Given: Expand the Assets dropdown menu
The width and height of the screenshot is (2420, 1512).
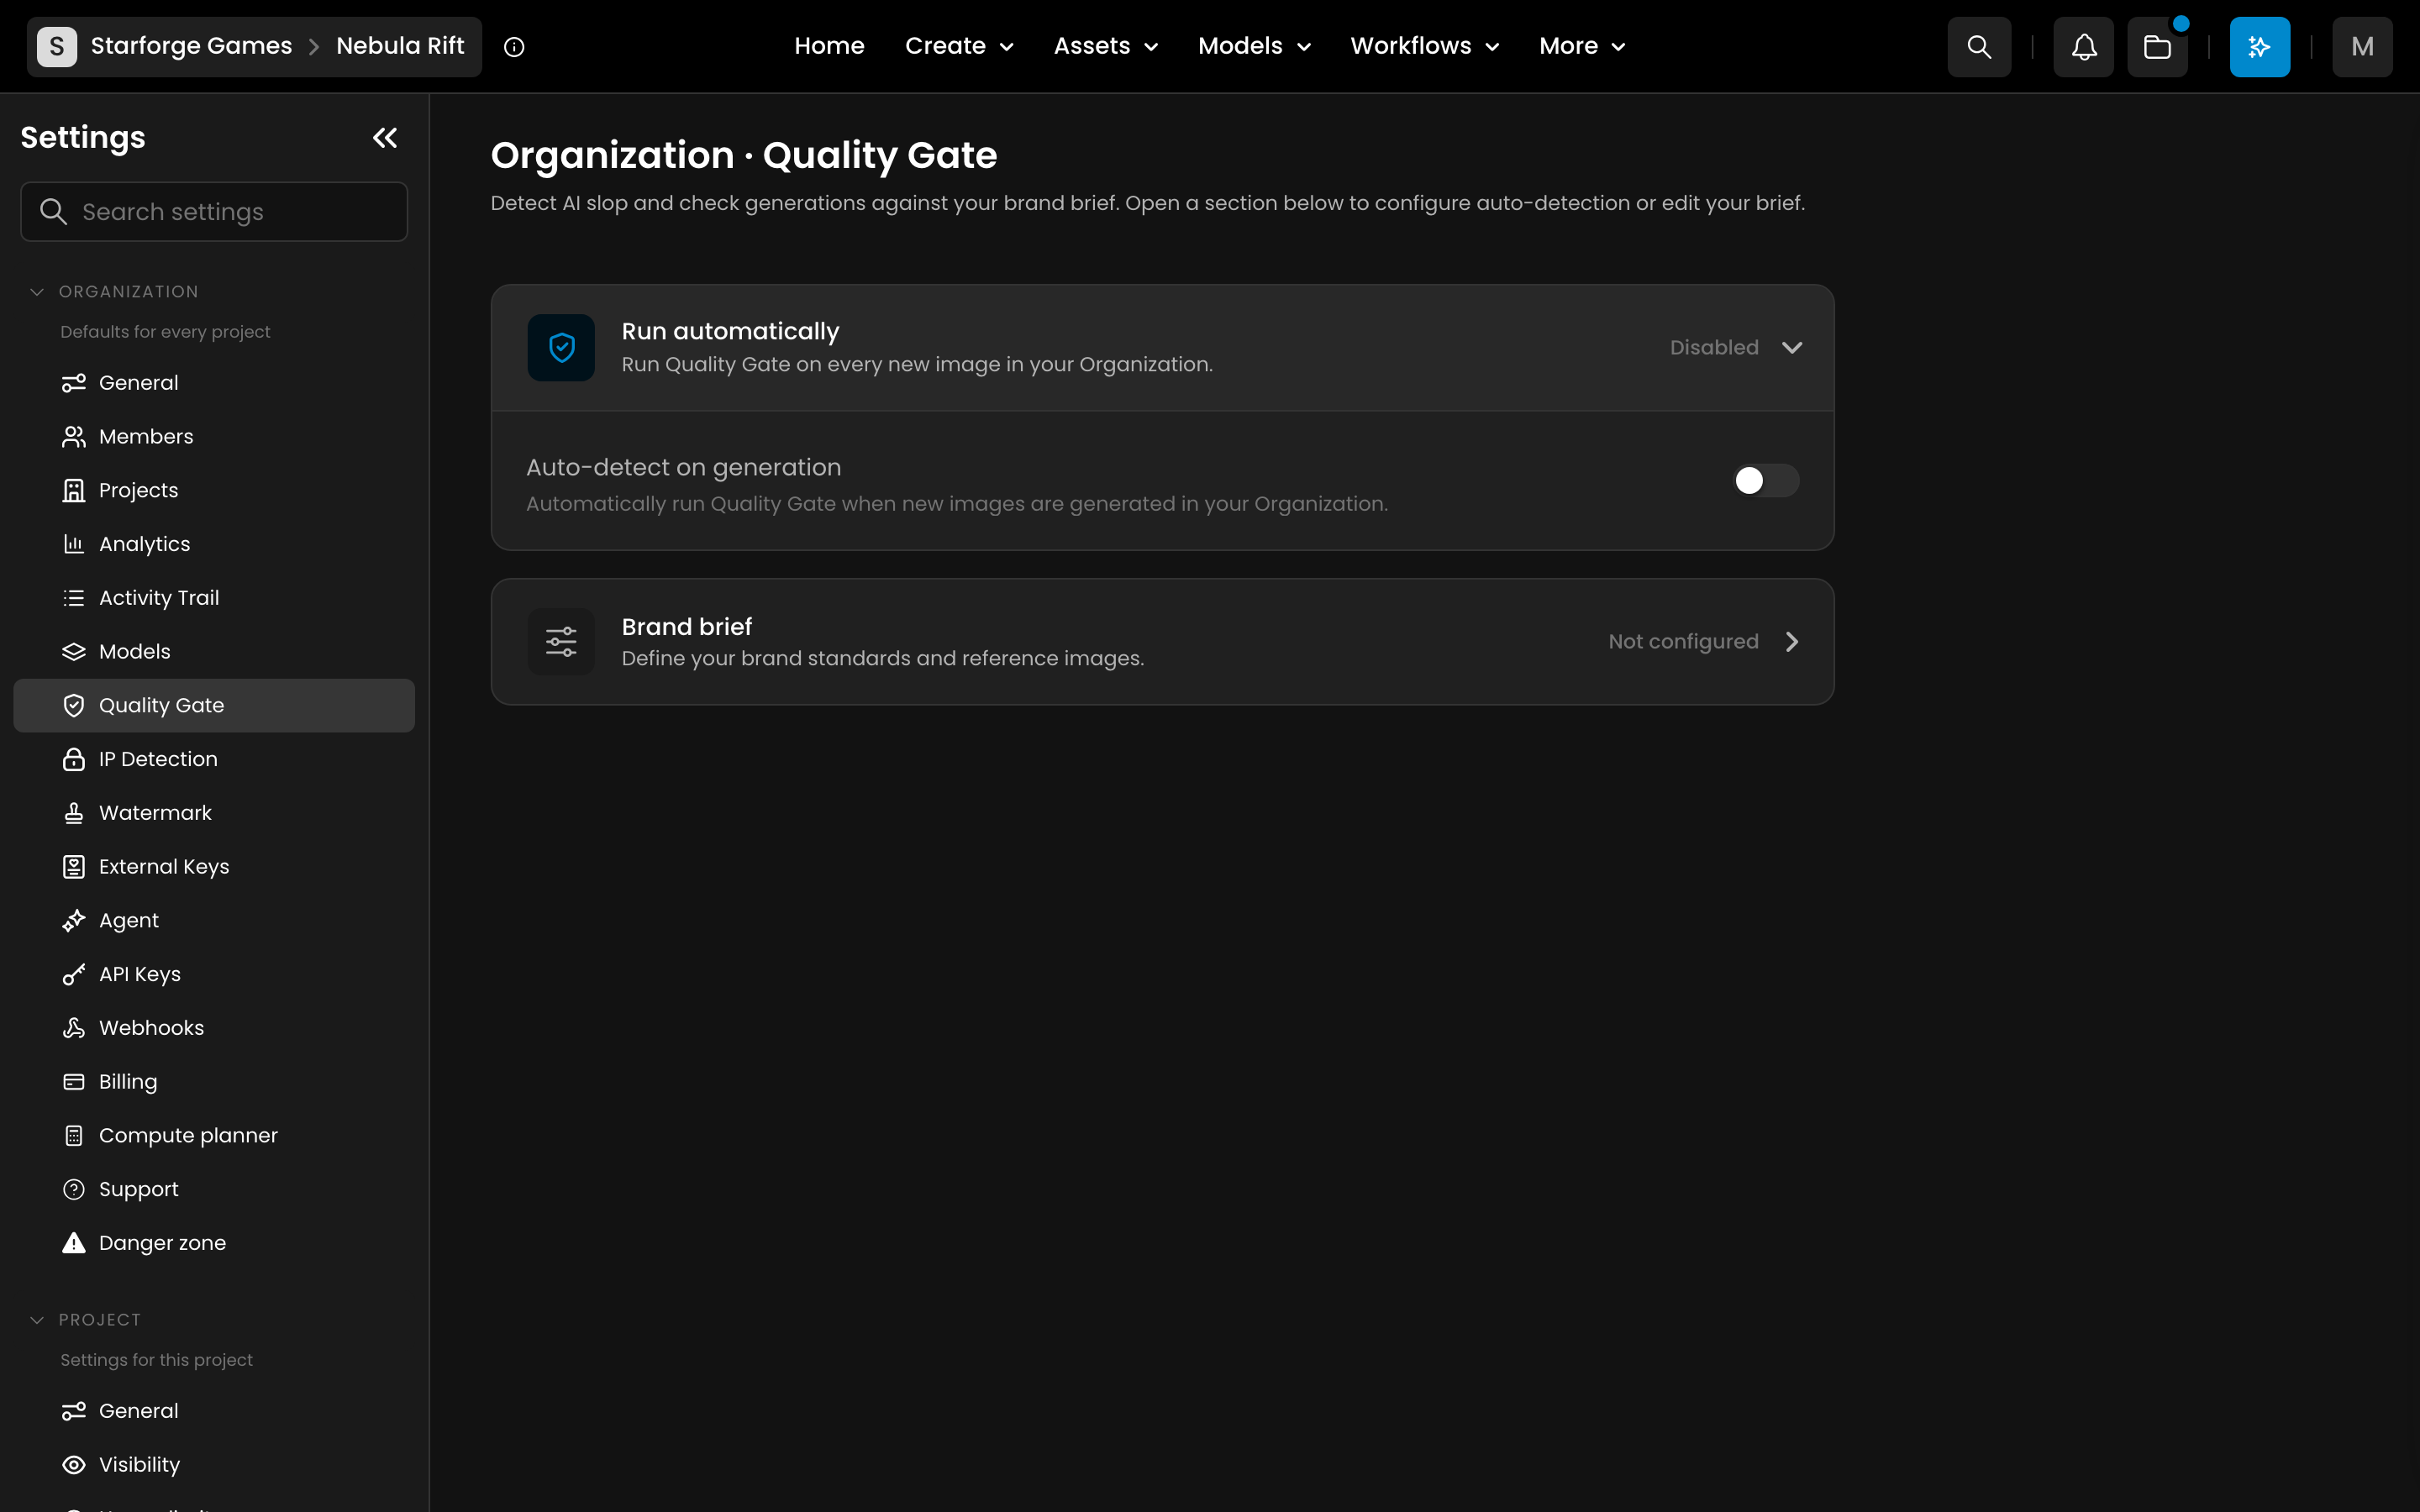Looking at the screenshot, I should point(1105,46).
